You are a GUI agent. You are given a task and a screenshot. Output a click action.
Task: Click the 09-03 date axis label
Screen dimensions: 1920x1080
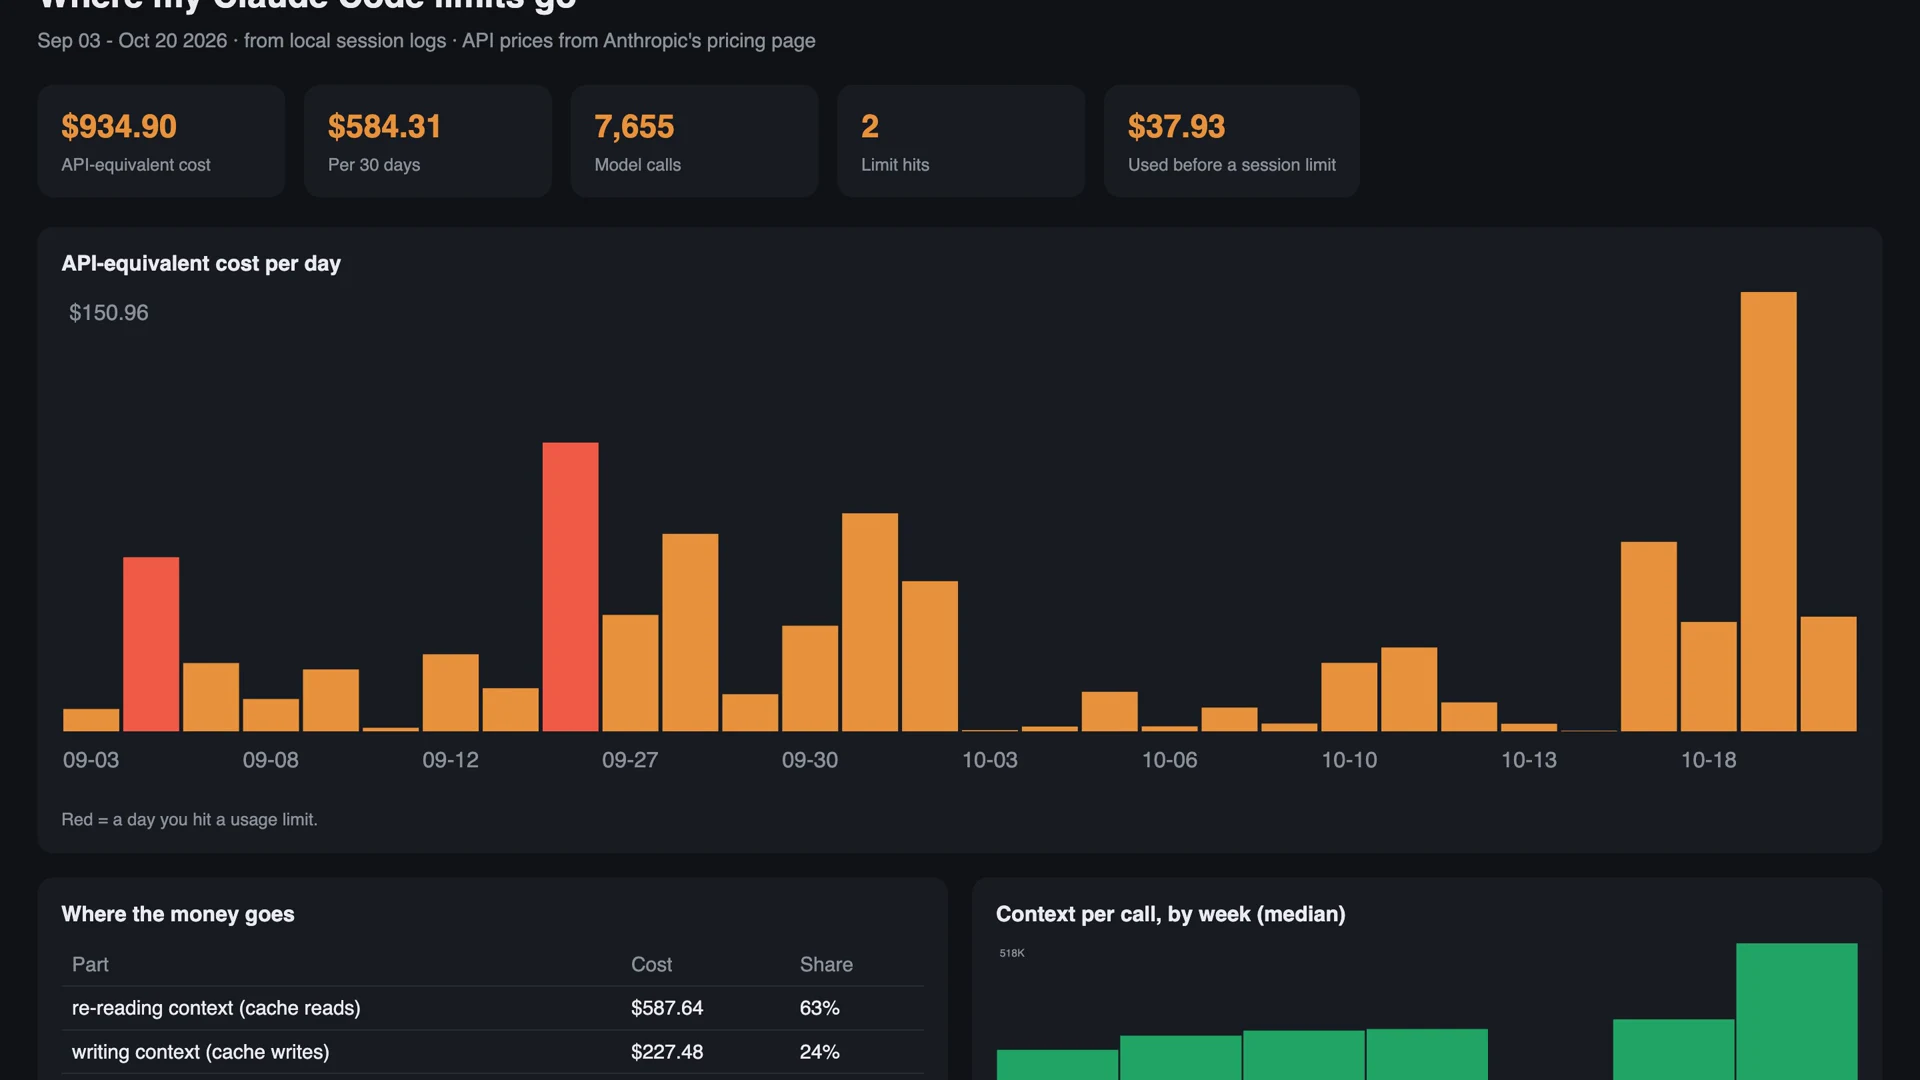coord(91,760)
